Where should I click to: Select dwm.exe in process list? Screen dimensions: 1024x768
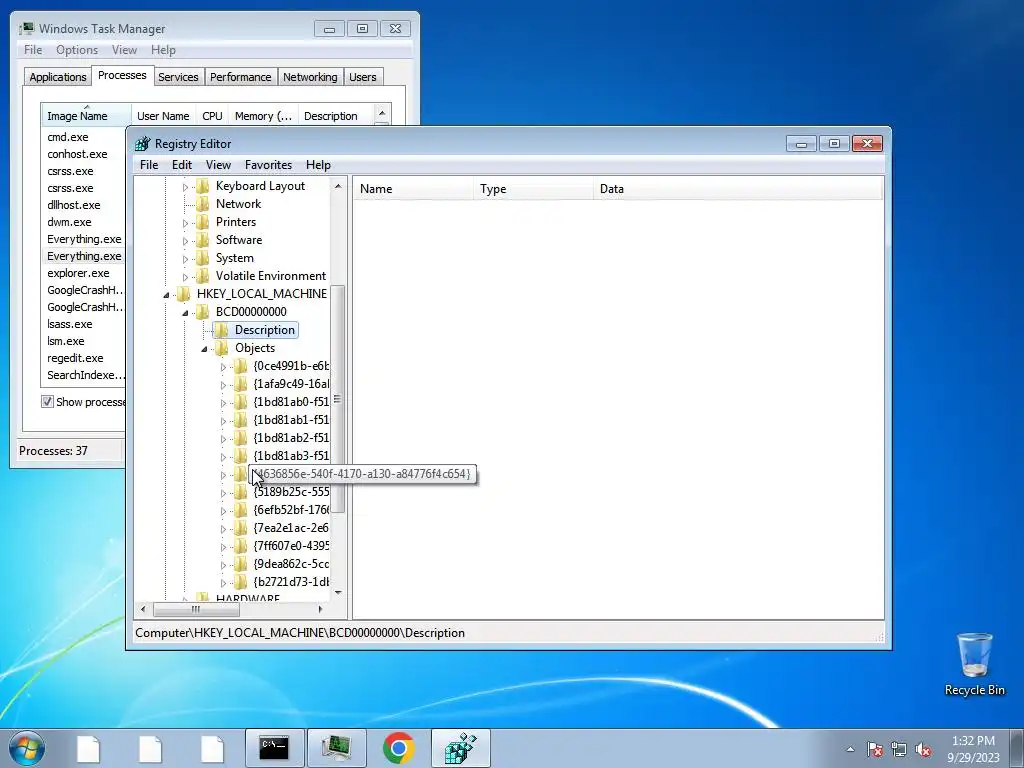(x=69, y=222)
